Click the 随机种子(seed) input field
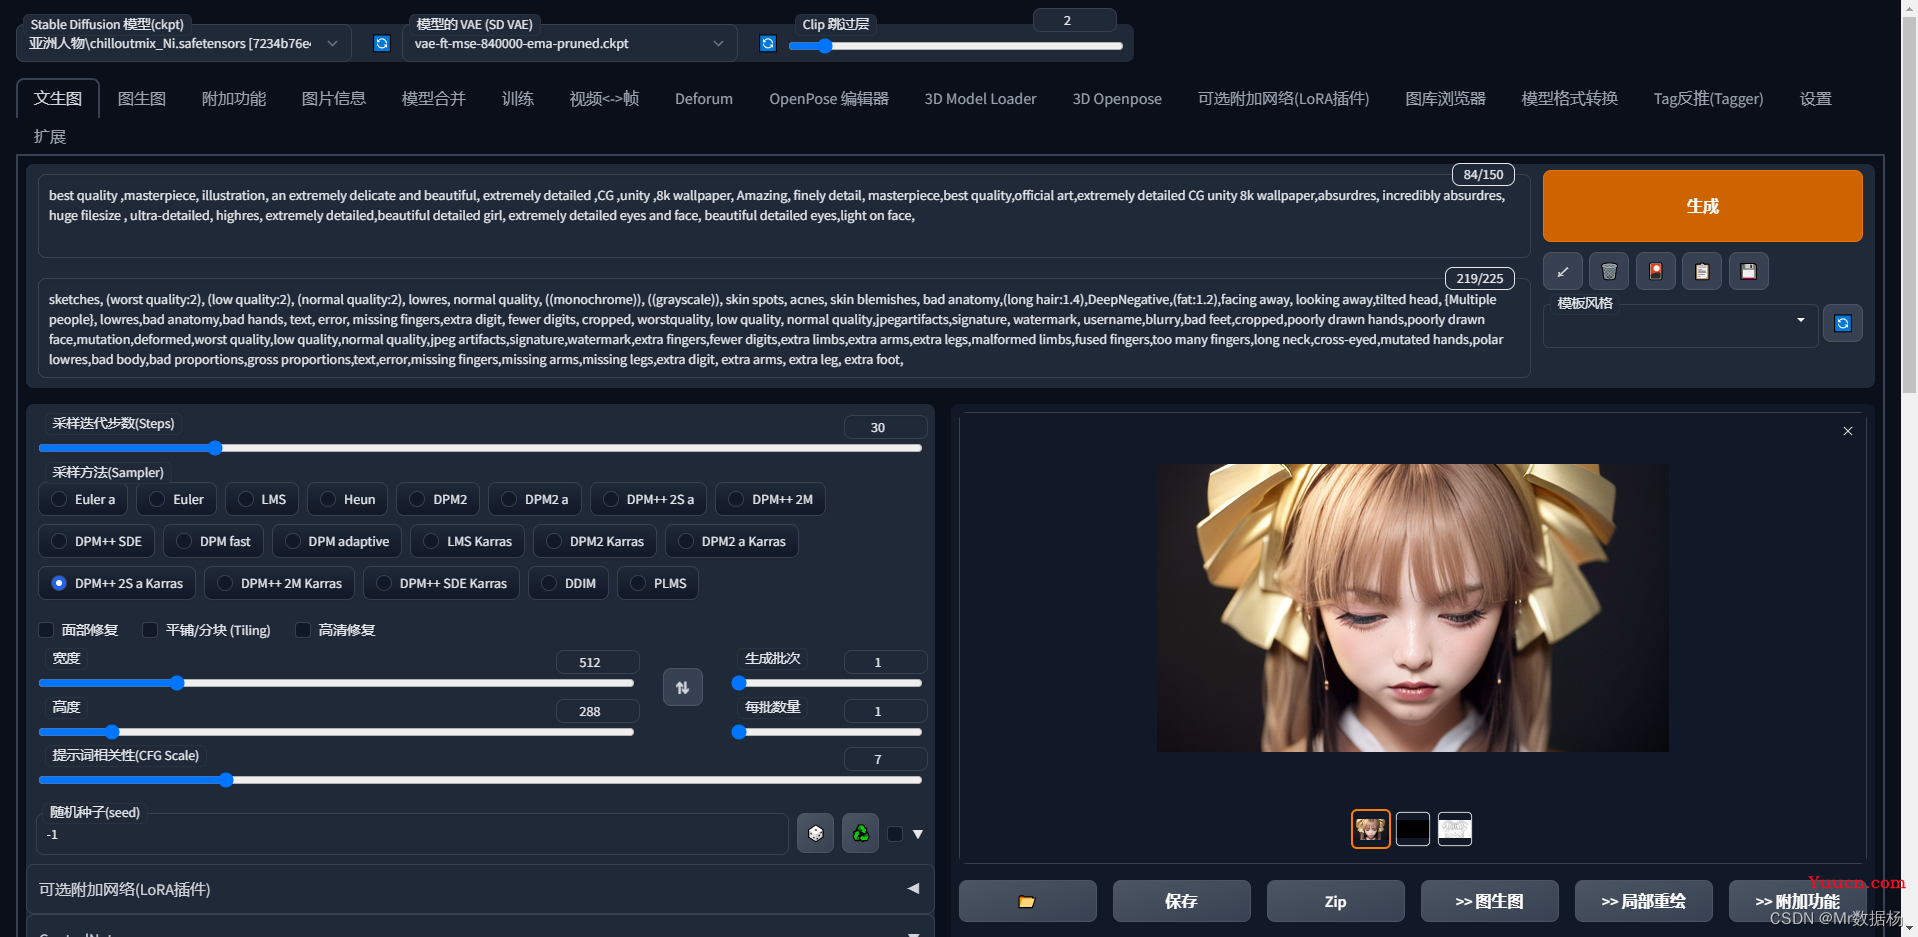This screenshot has width=1918, height=937. coord(413,834)
